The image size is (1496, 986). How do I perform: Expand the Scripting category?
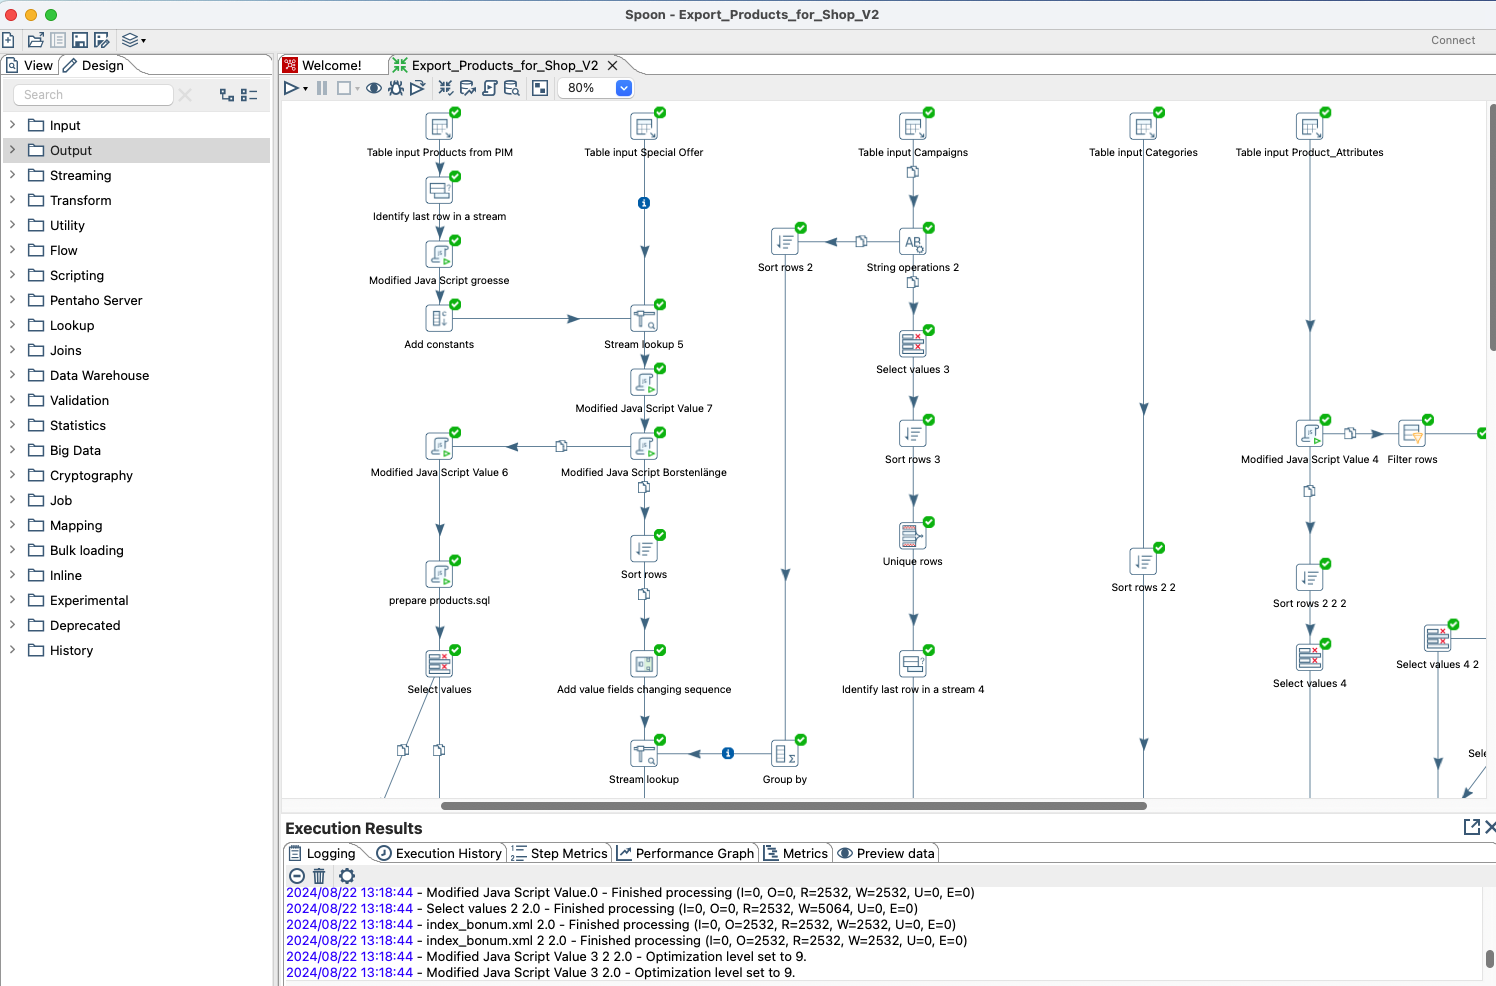(12, 275)
